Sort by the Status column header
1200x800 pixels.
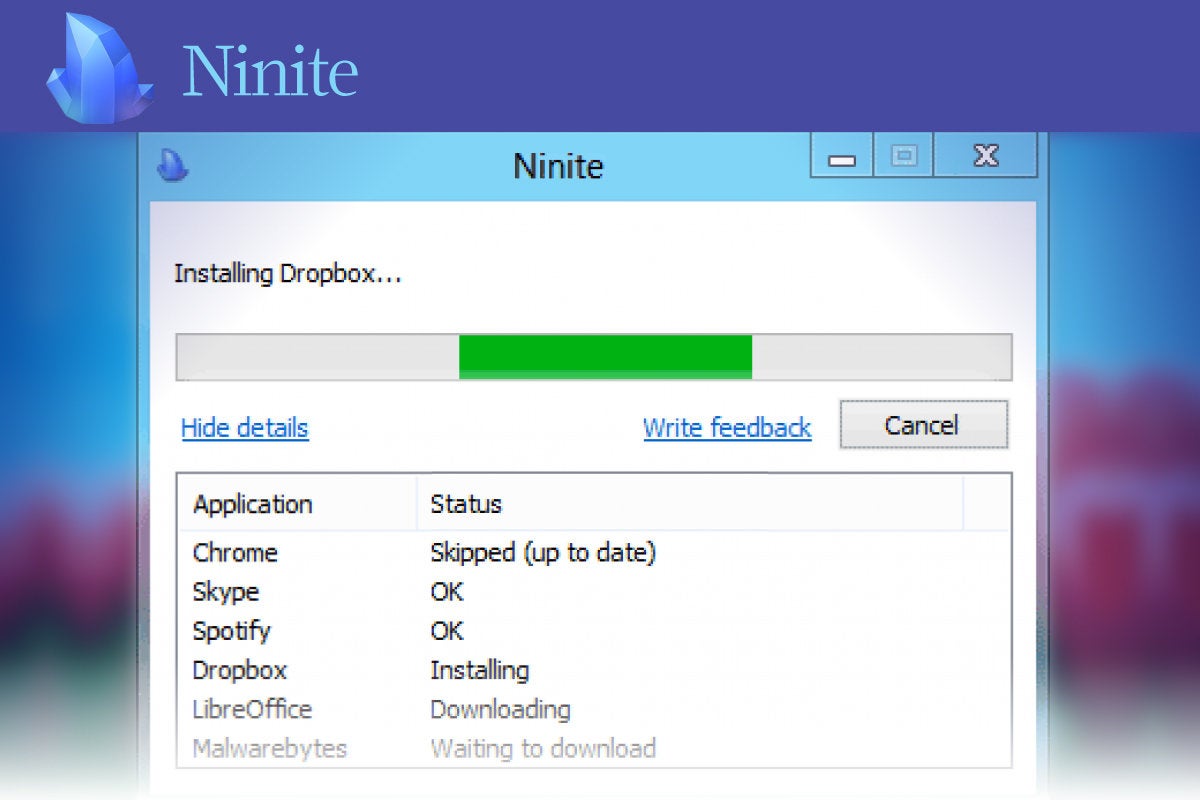click(690, 504)
